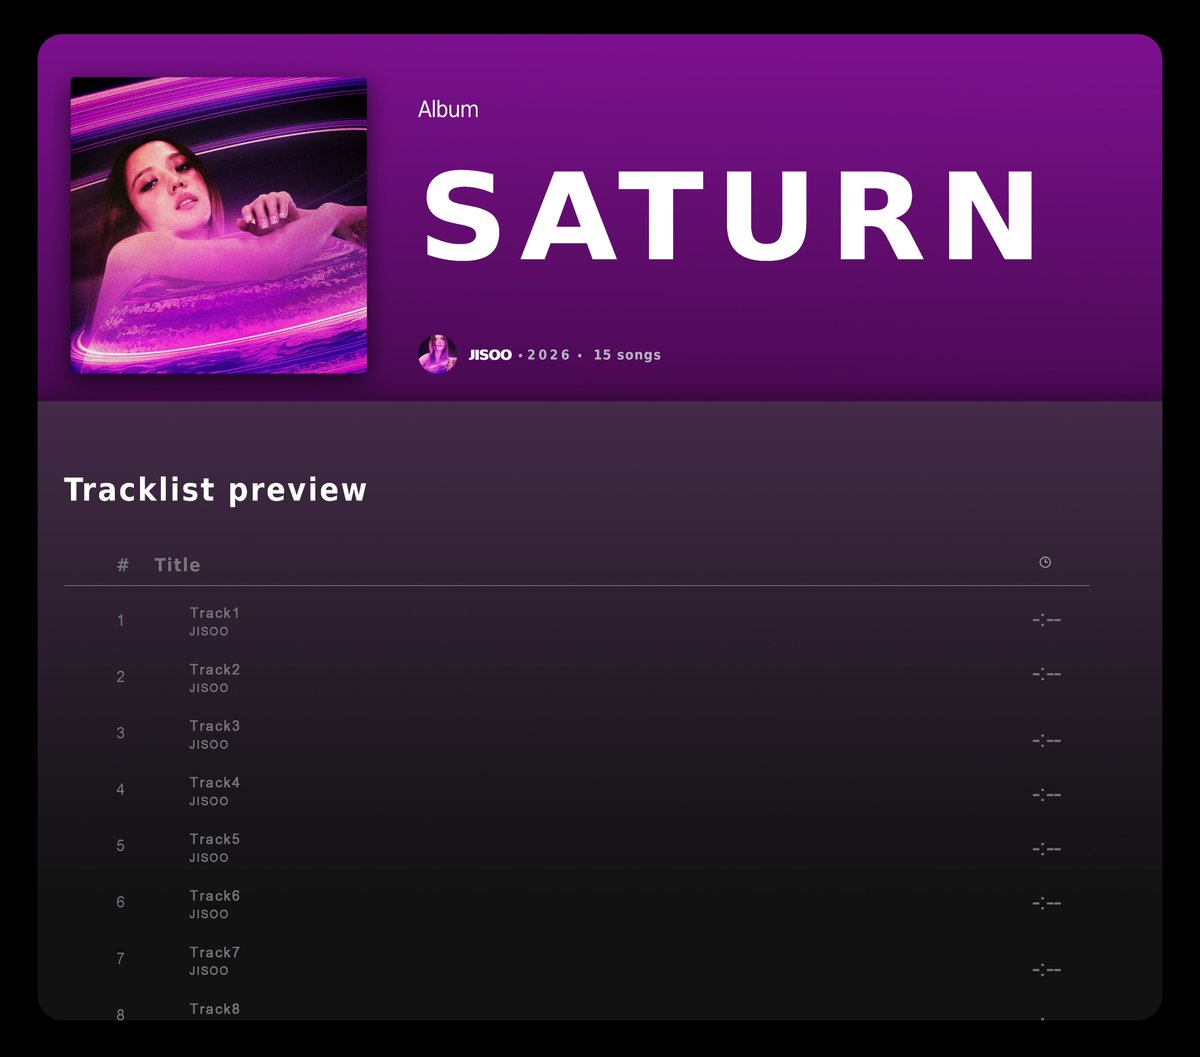Viewport: 1200px width, 1057px height.
Task: Click track number 6
Action: click(x=121, y=902)
